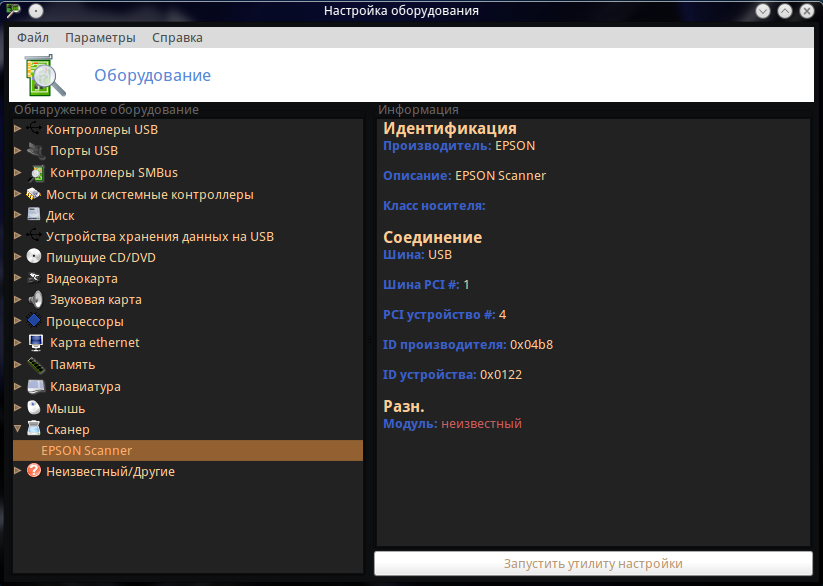Expand the Клавиатура branch arrow
Screen dimensions: 823x586
[x=17, y=386]
